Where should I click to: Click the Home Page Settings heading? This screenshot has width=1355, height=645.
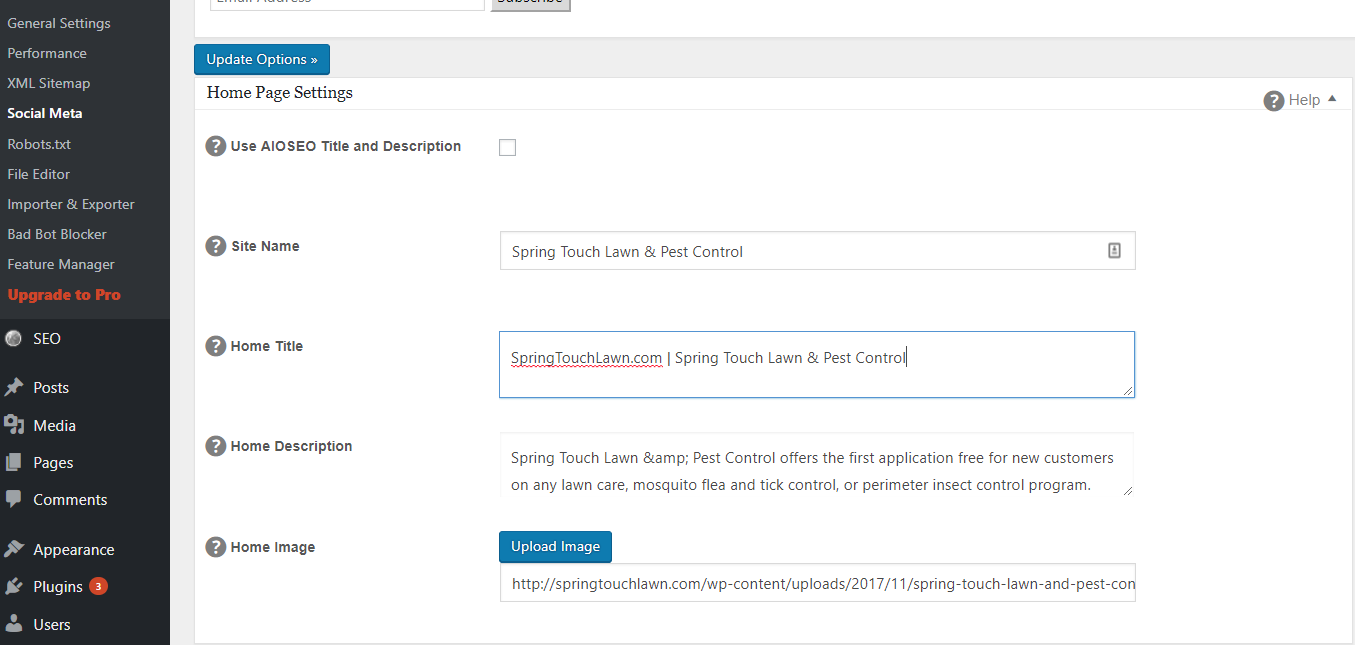(280, 93)
